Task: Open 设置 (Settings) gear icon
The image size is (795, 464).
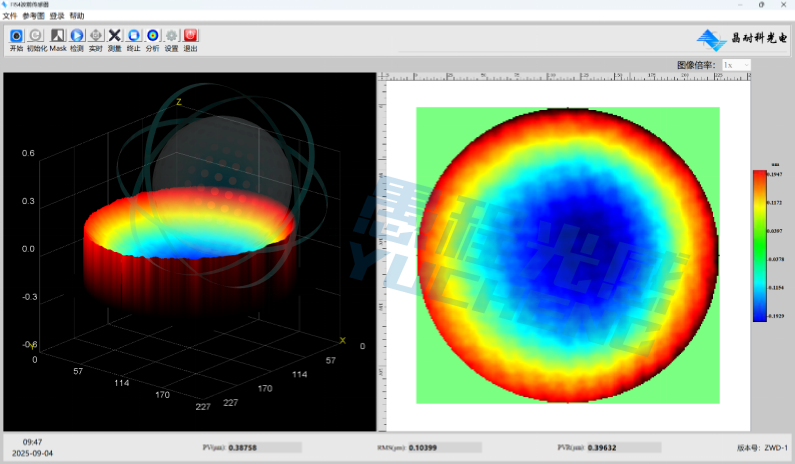Action: [x=171, y=35]
